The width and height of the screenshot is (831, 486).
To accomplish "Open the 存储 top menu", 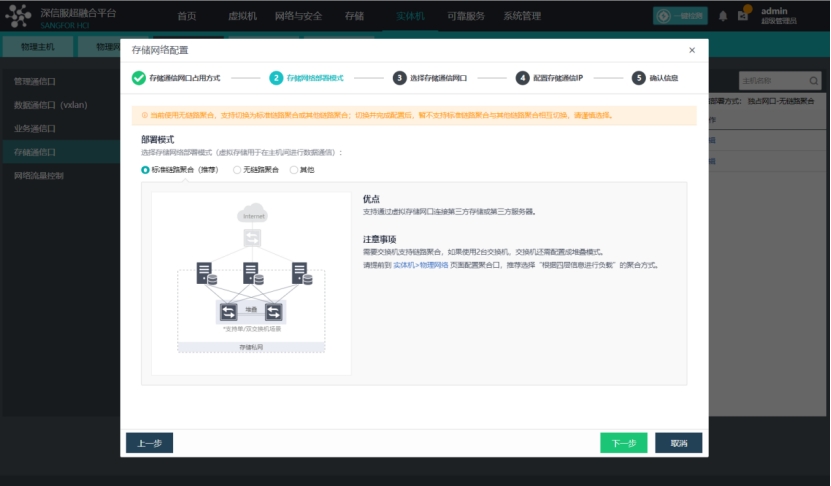I will coord(354,16).
